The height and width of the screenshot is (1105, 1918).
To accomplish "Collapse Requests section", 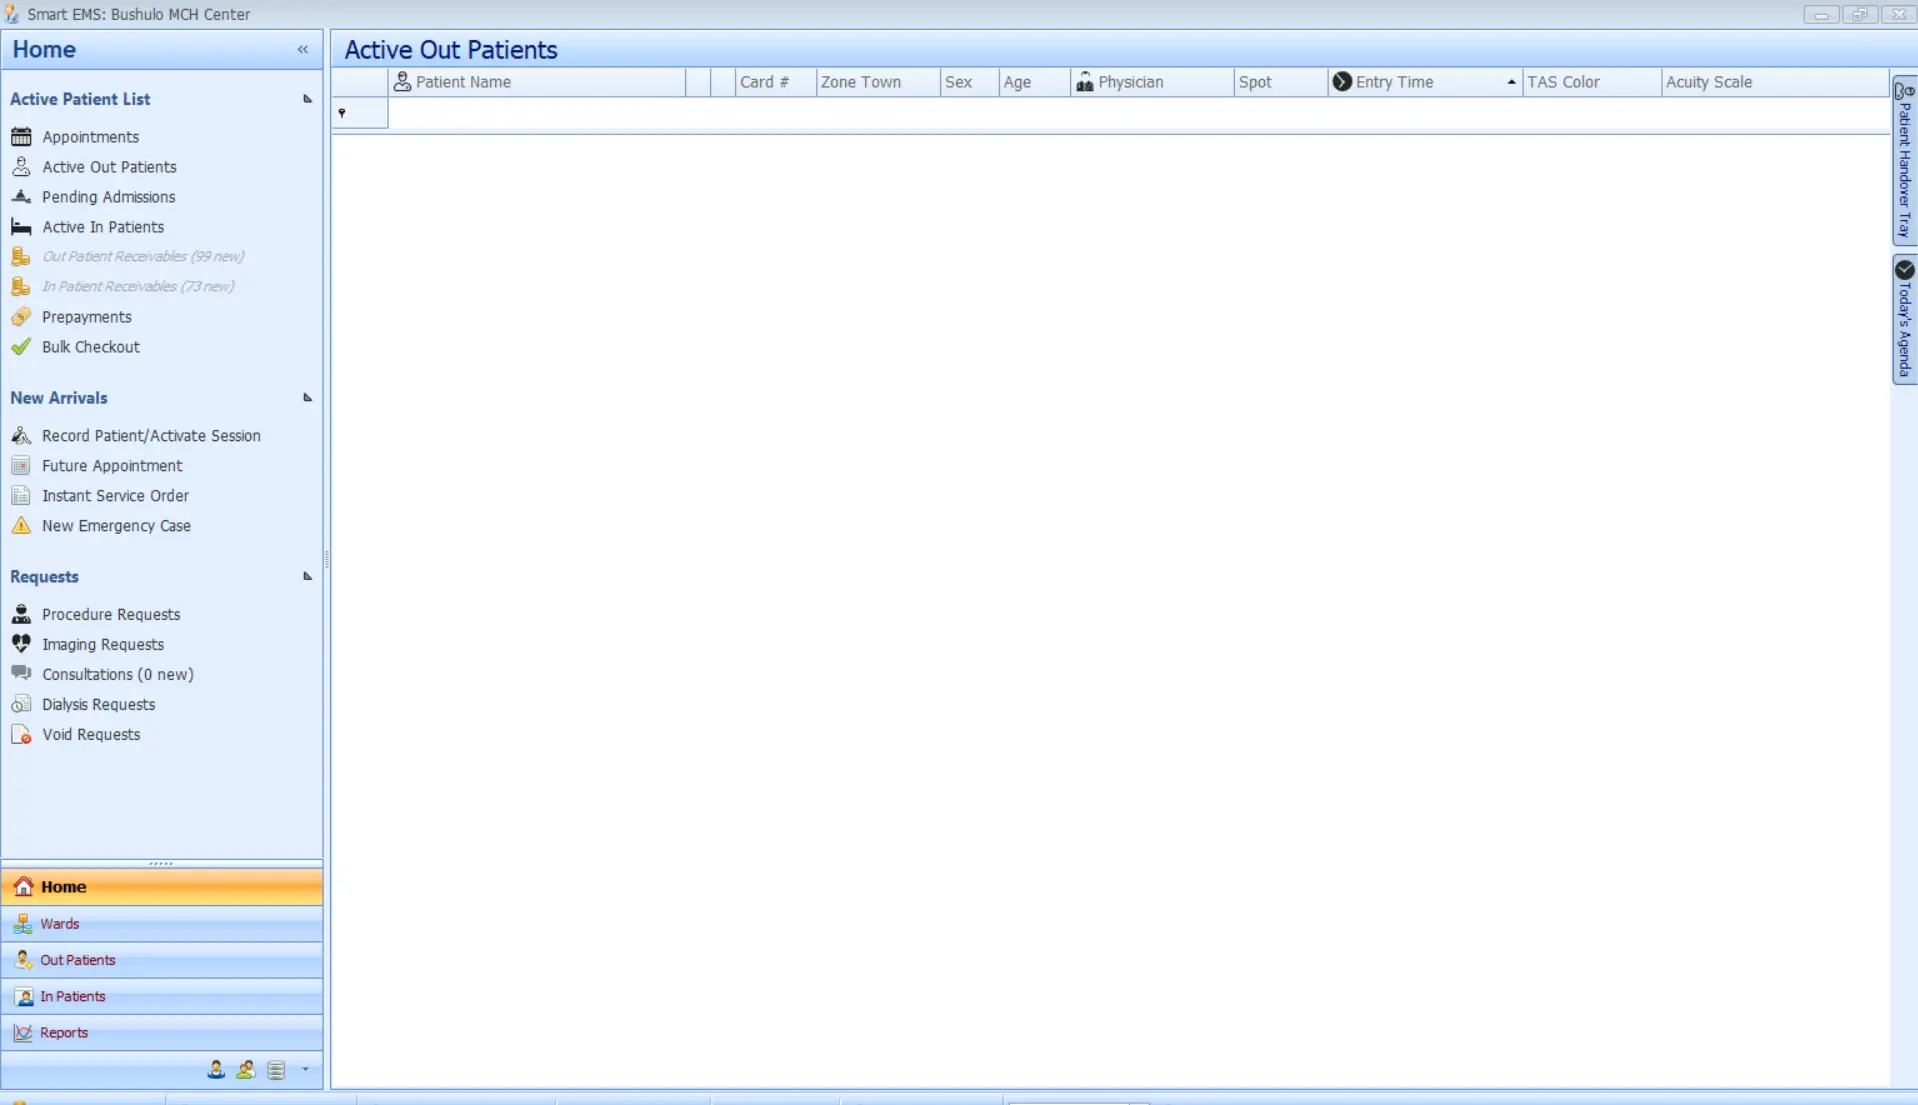I will pyautogui.click(x=307, y=577).
